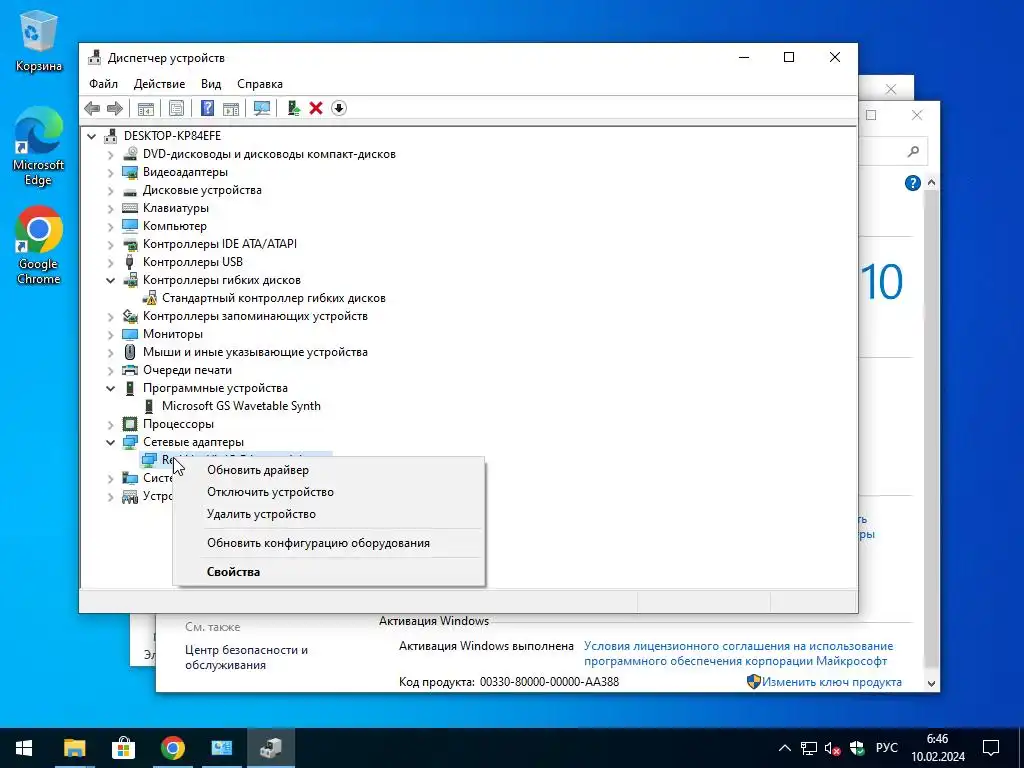Collapse Программные устройства node
The image size is (1024, 768).
coord(110,389)
